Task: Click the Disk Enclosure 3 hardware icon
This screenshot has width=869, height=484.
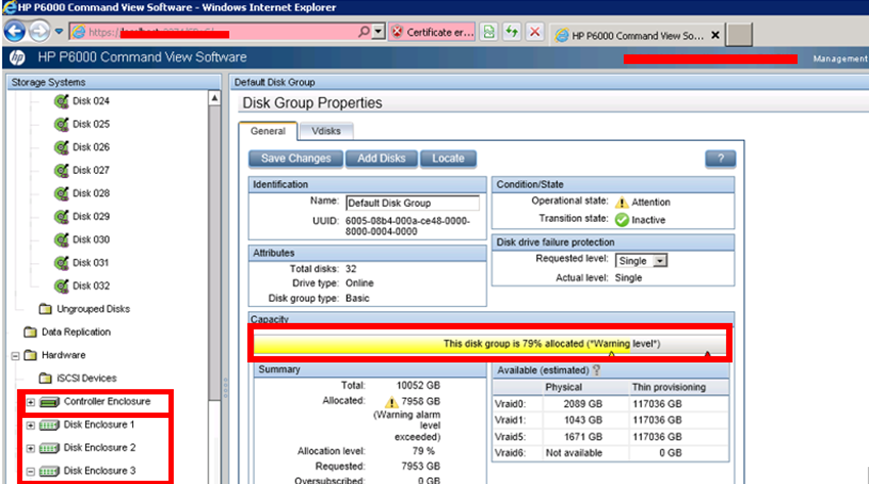Action: click(49, 471)
